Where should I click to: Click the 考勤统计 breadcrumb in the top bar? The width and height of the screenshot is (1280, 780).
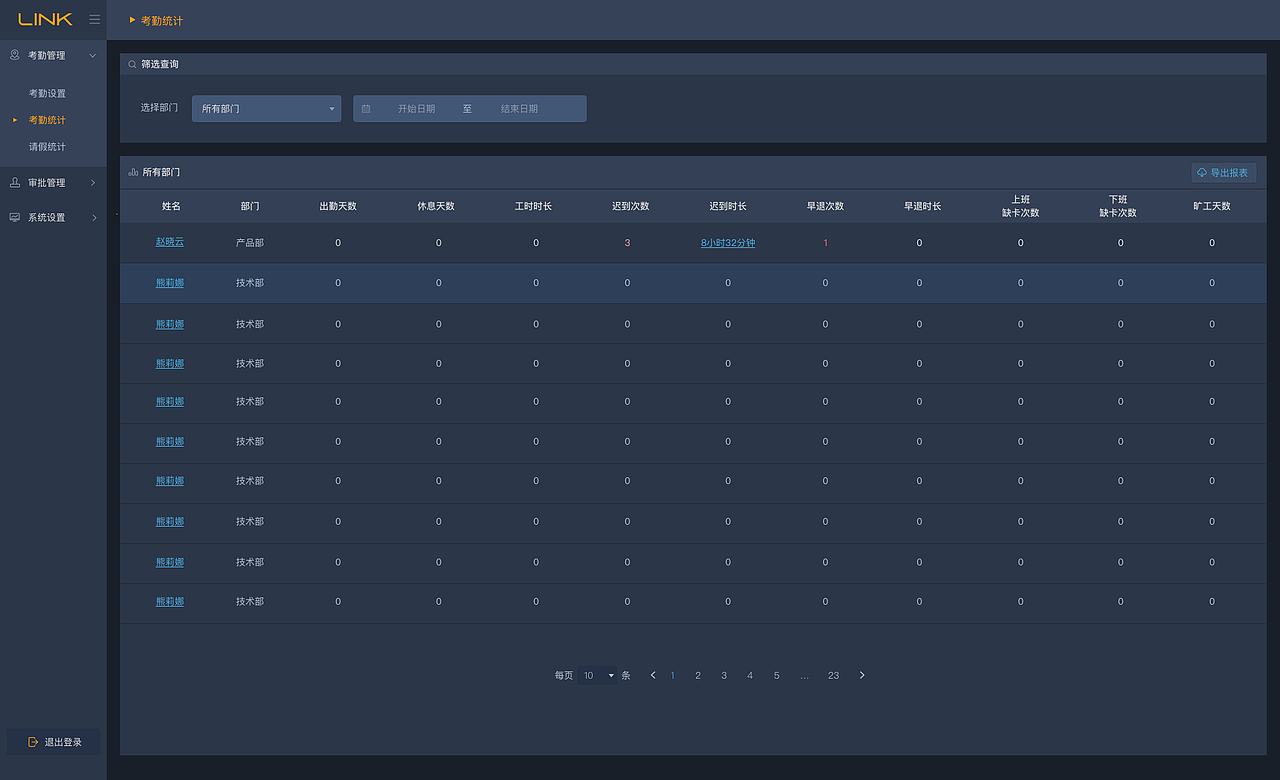click(163, 20)
